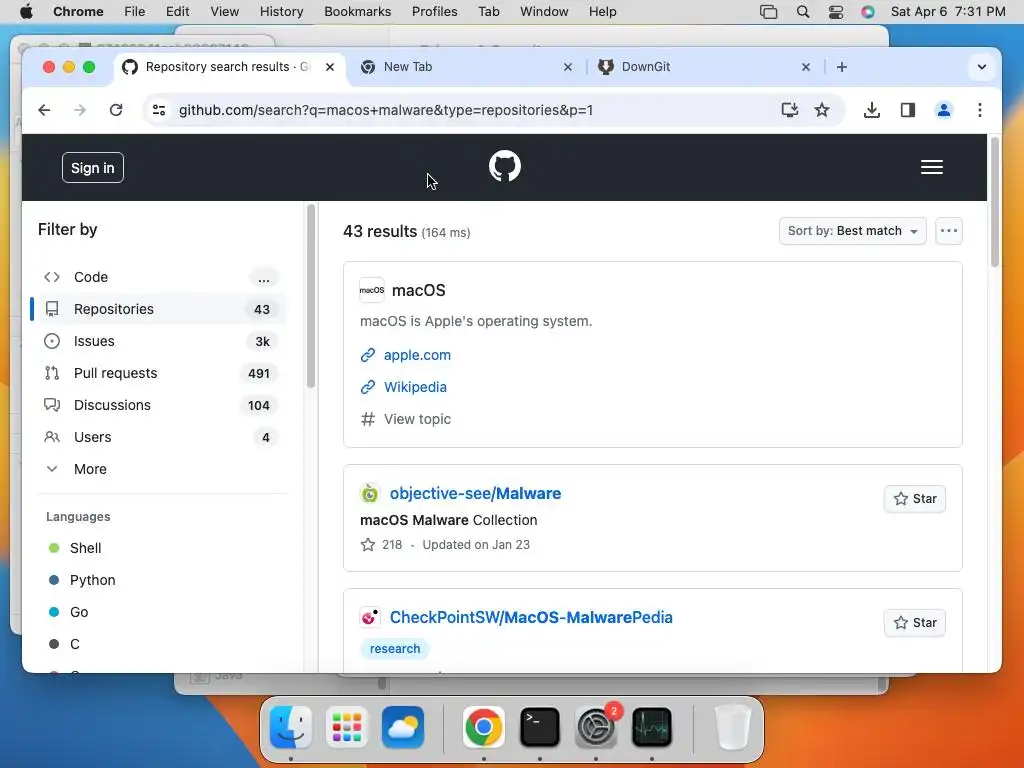
Task: Click objective-see avatar icon
Action: pyautogui.click(x=370, y=494)
